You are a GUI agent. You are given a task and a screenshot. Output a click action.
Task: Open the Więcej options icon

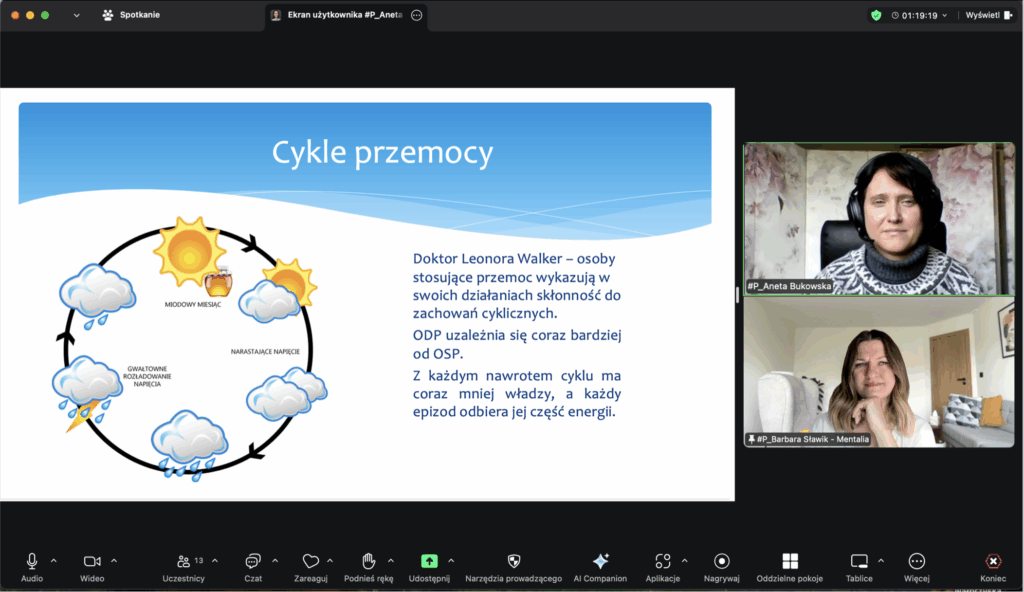916,562
